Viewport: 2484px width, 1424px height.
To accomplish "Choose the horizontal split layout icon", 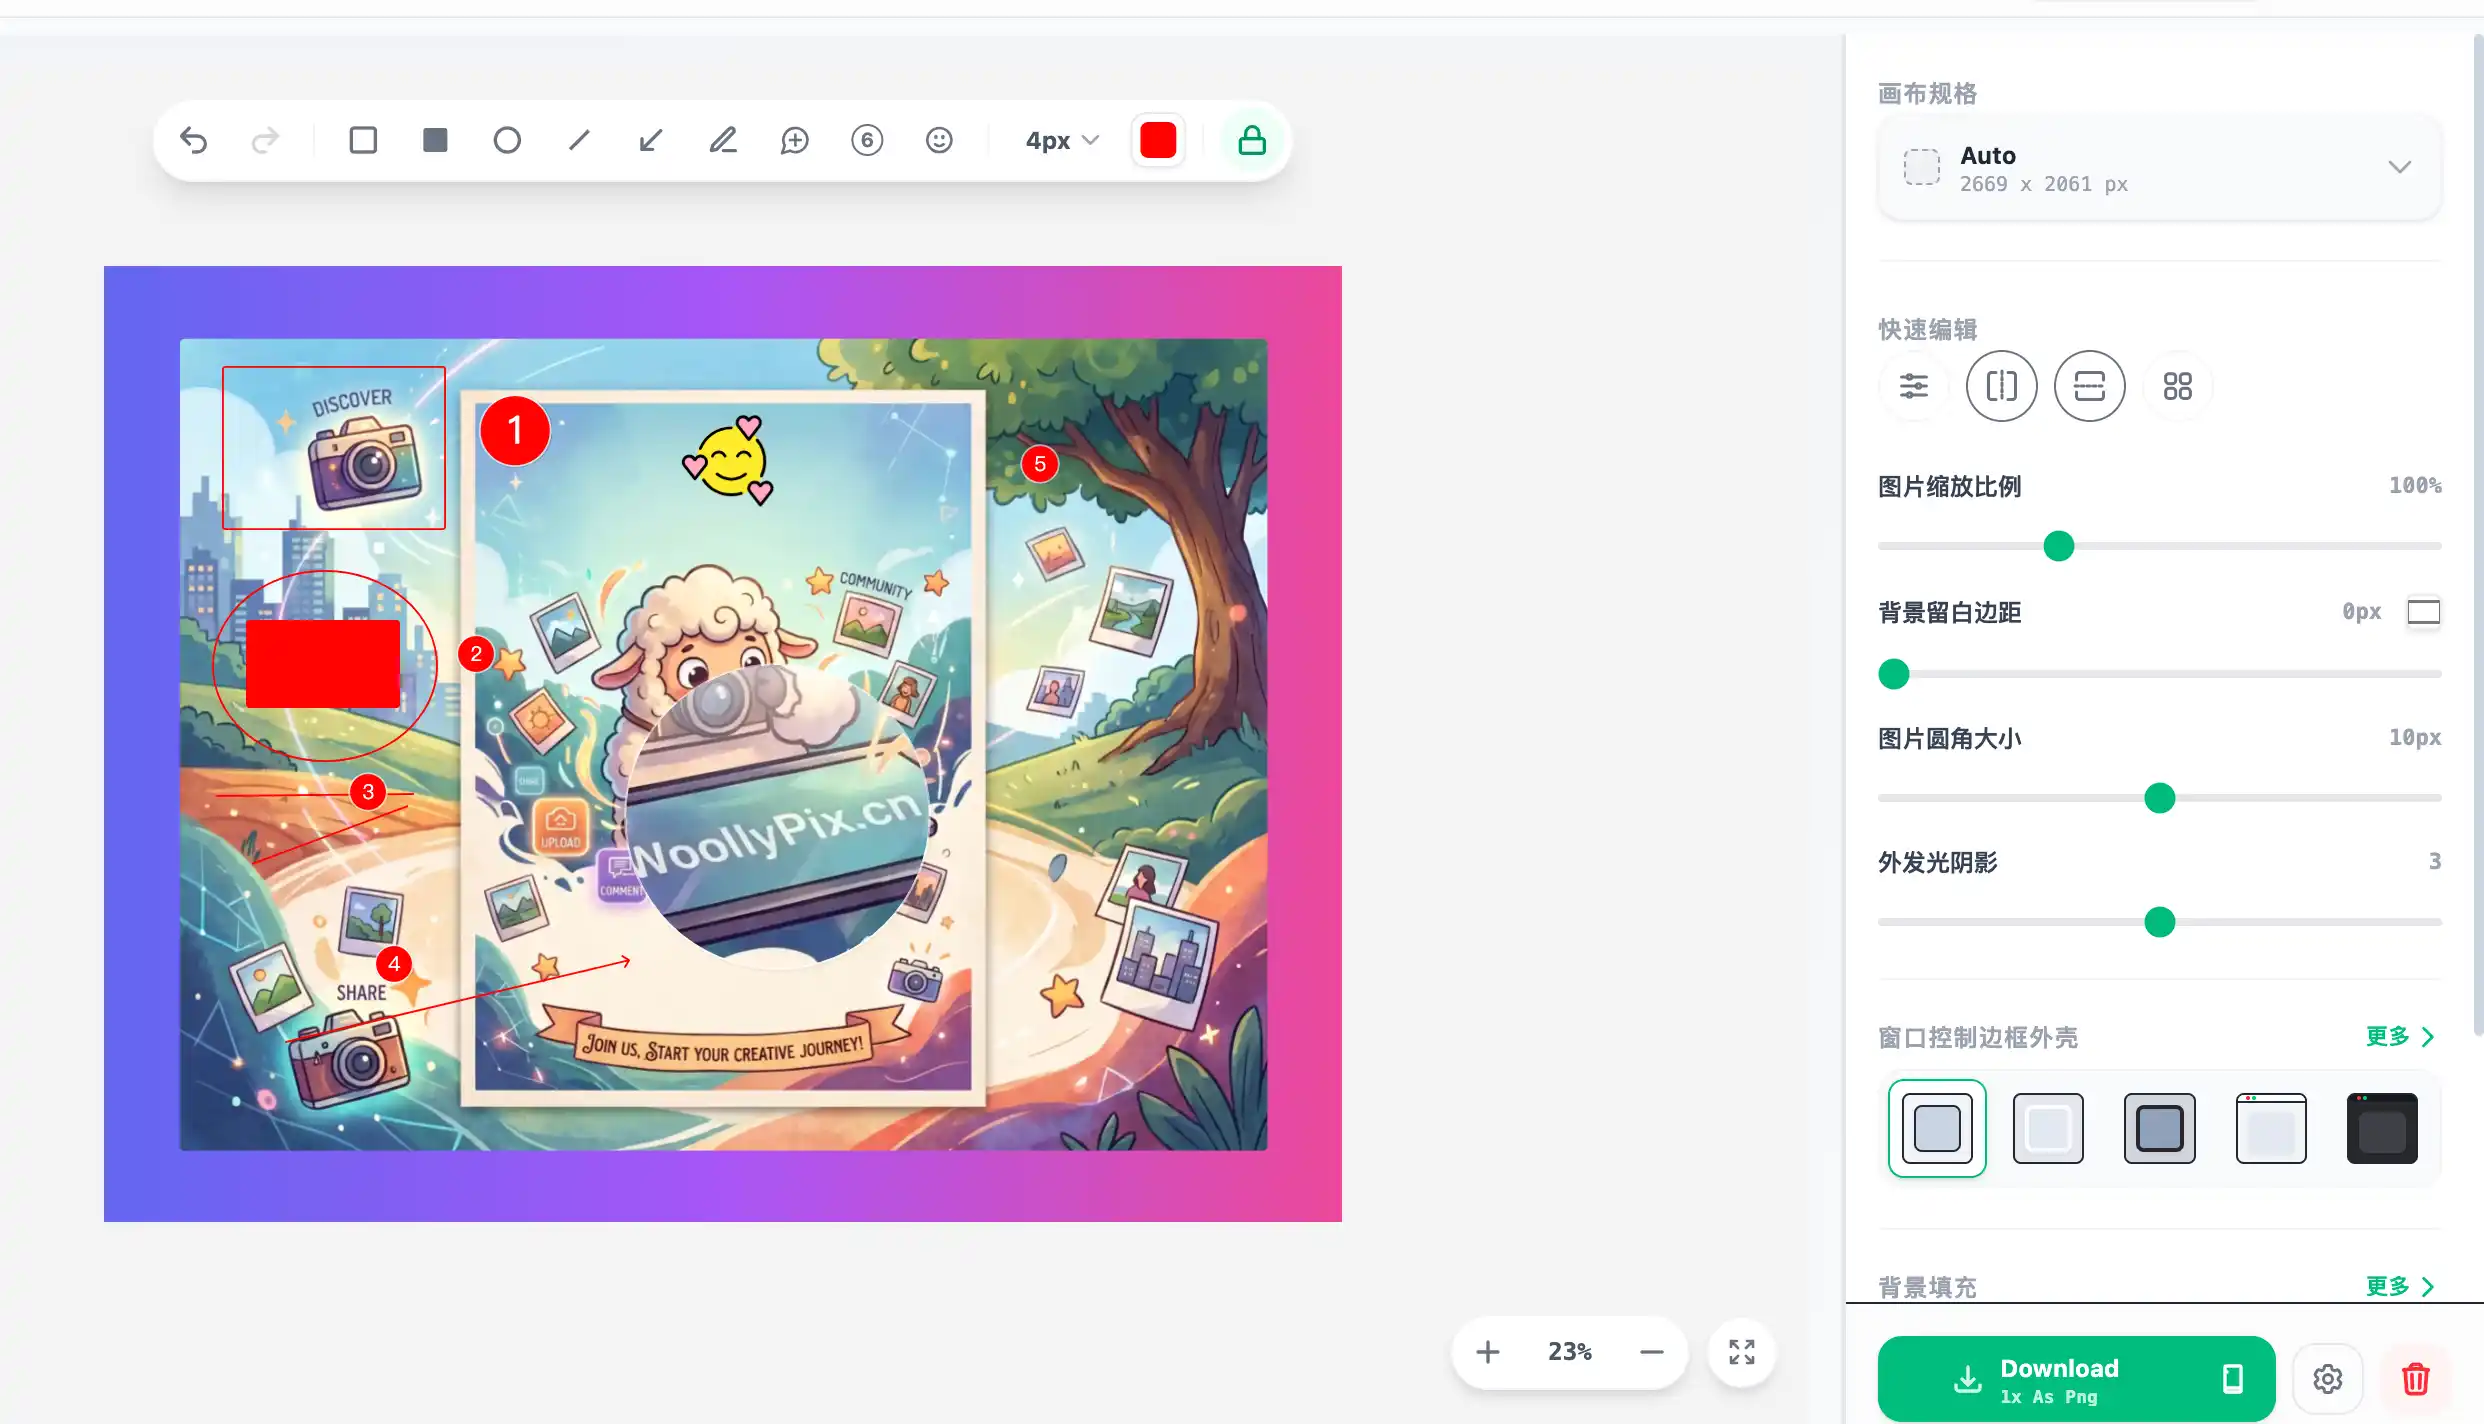I will coord(2090,386).
